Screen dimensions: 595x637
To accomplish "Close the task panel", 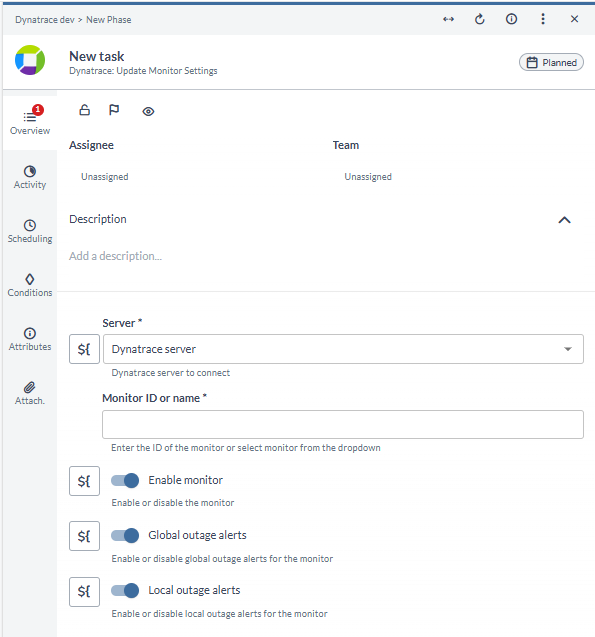I will tap(574, 19).
